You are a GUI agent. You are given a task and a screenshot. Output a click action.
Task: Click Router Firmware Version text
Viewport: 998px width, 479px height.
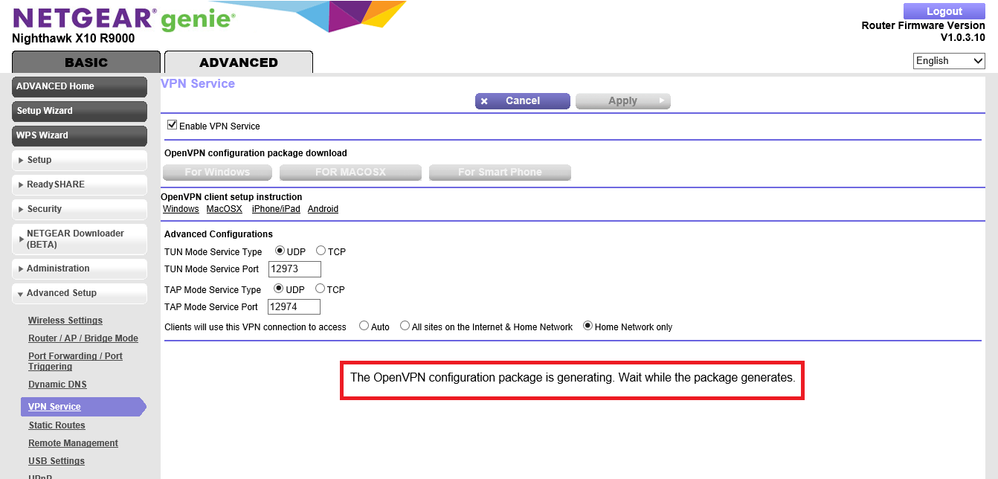coord(923,26)
